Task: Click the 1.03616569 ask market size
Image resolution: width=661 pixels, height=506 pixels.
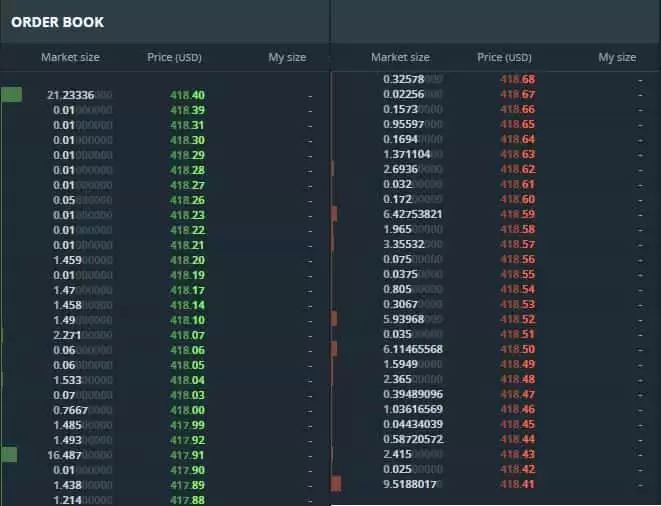Action: (412, 410)
